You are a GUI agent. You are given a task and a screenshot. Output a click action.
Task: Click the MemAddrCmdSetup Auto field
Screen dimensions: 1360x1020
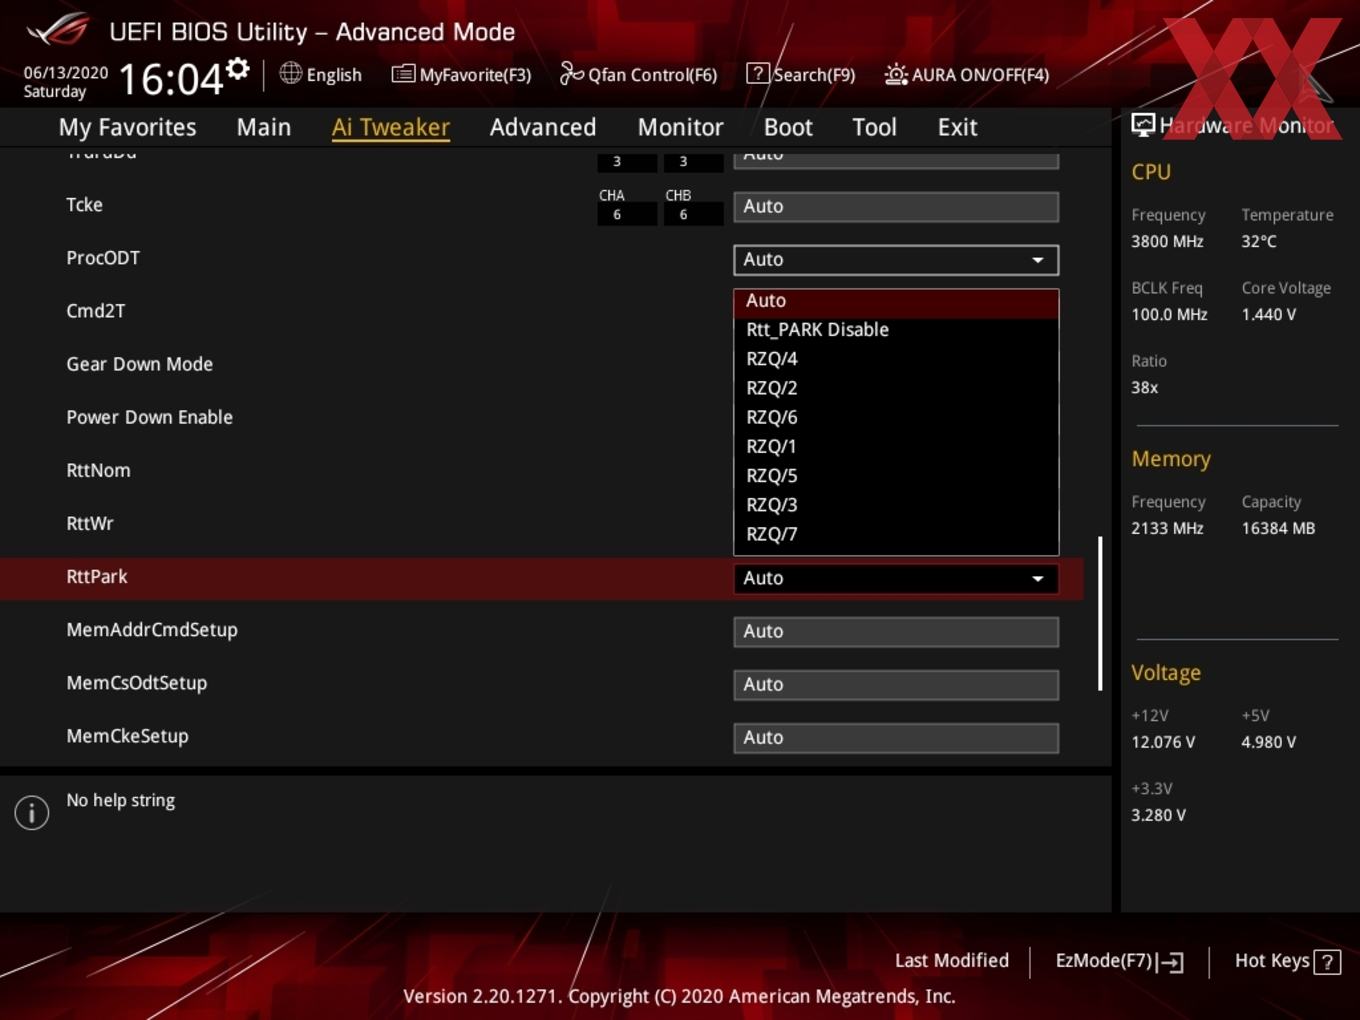[x=896, y=632]
